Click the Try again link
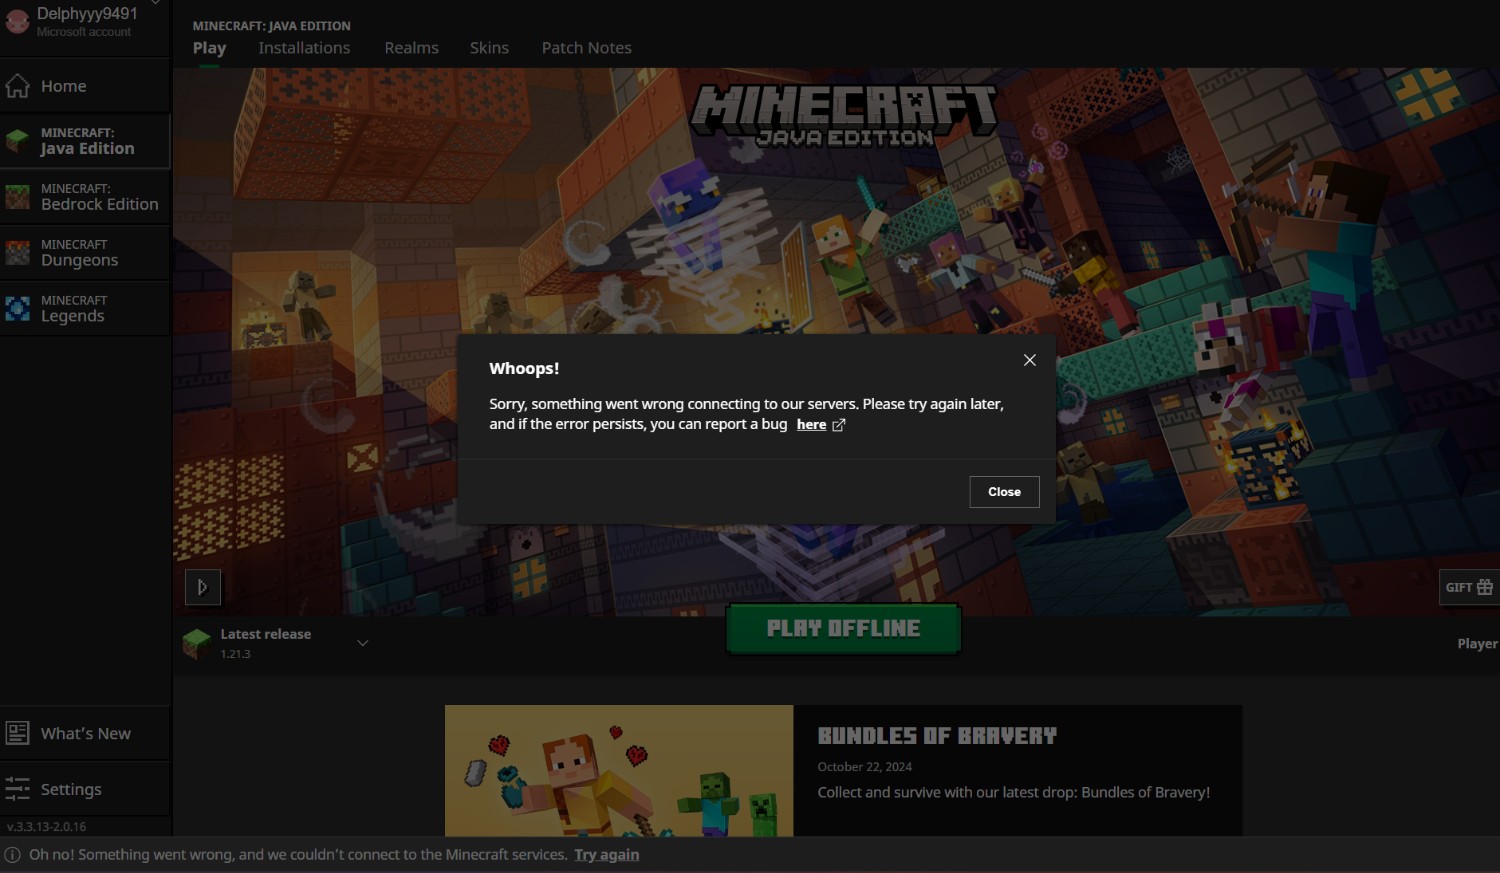Image resolution: width=1500 pixels, height=873 pixels. click(x=606, y=855)
